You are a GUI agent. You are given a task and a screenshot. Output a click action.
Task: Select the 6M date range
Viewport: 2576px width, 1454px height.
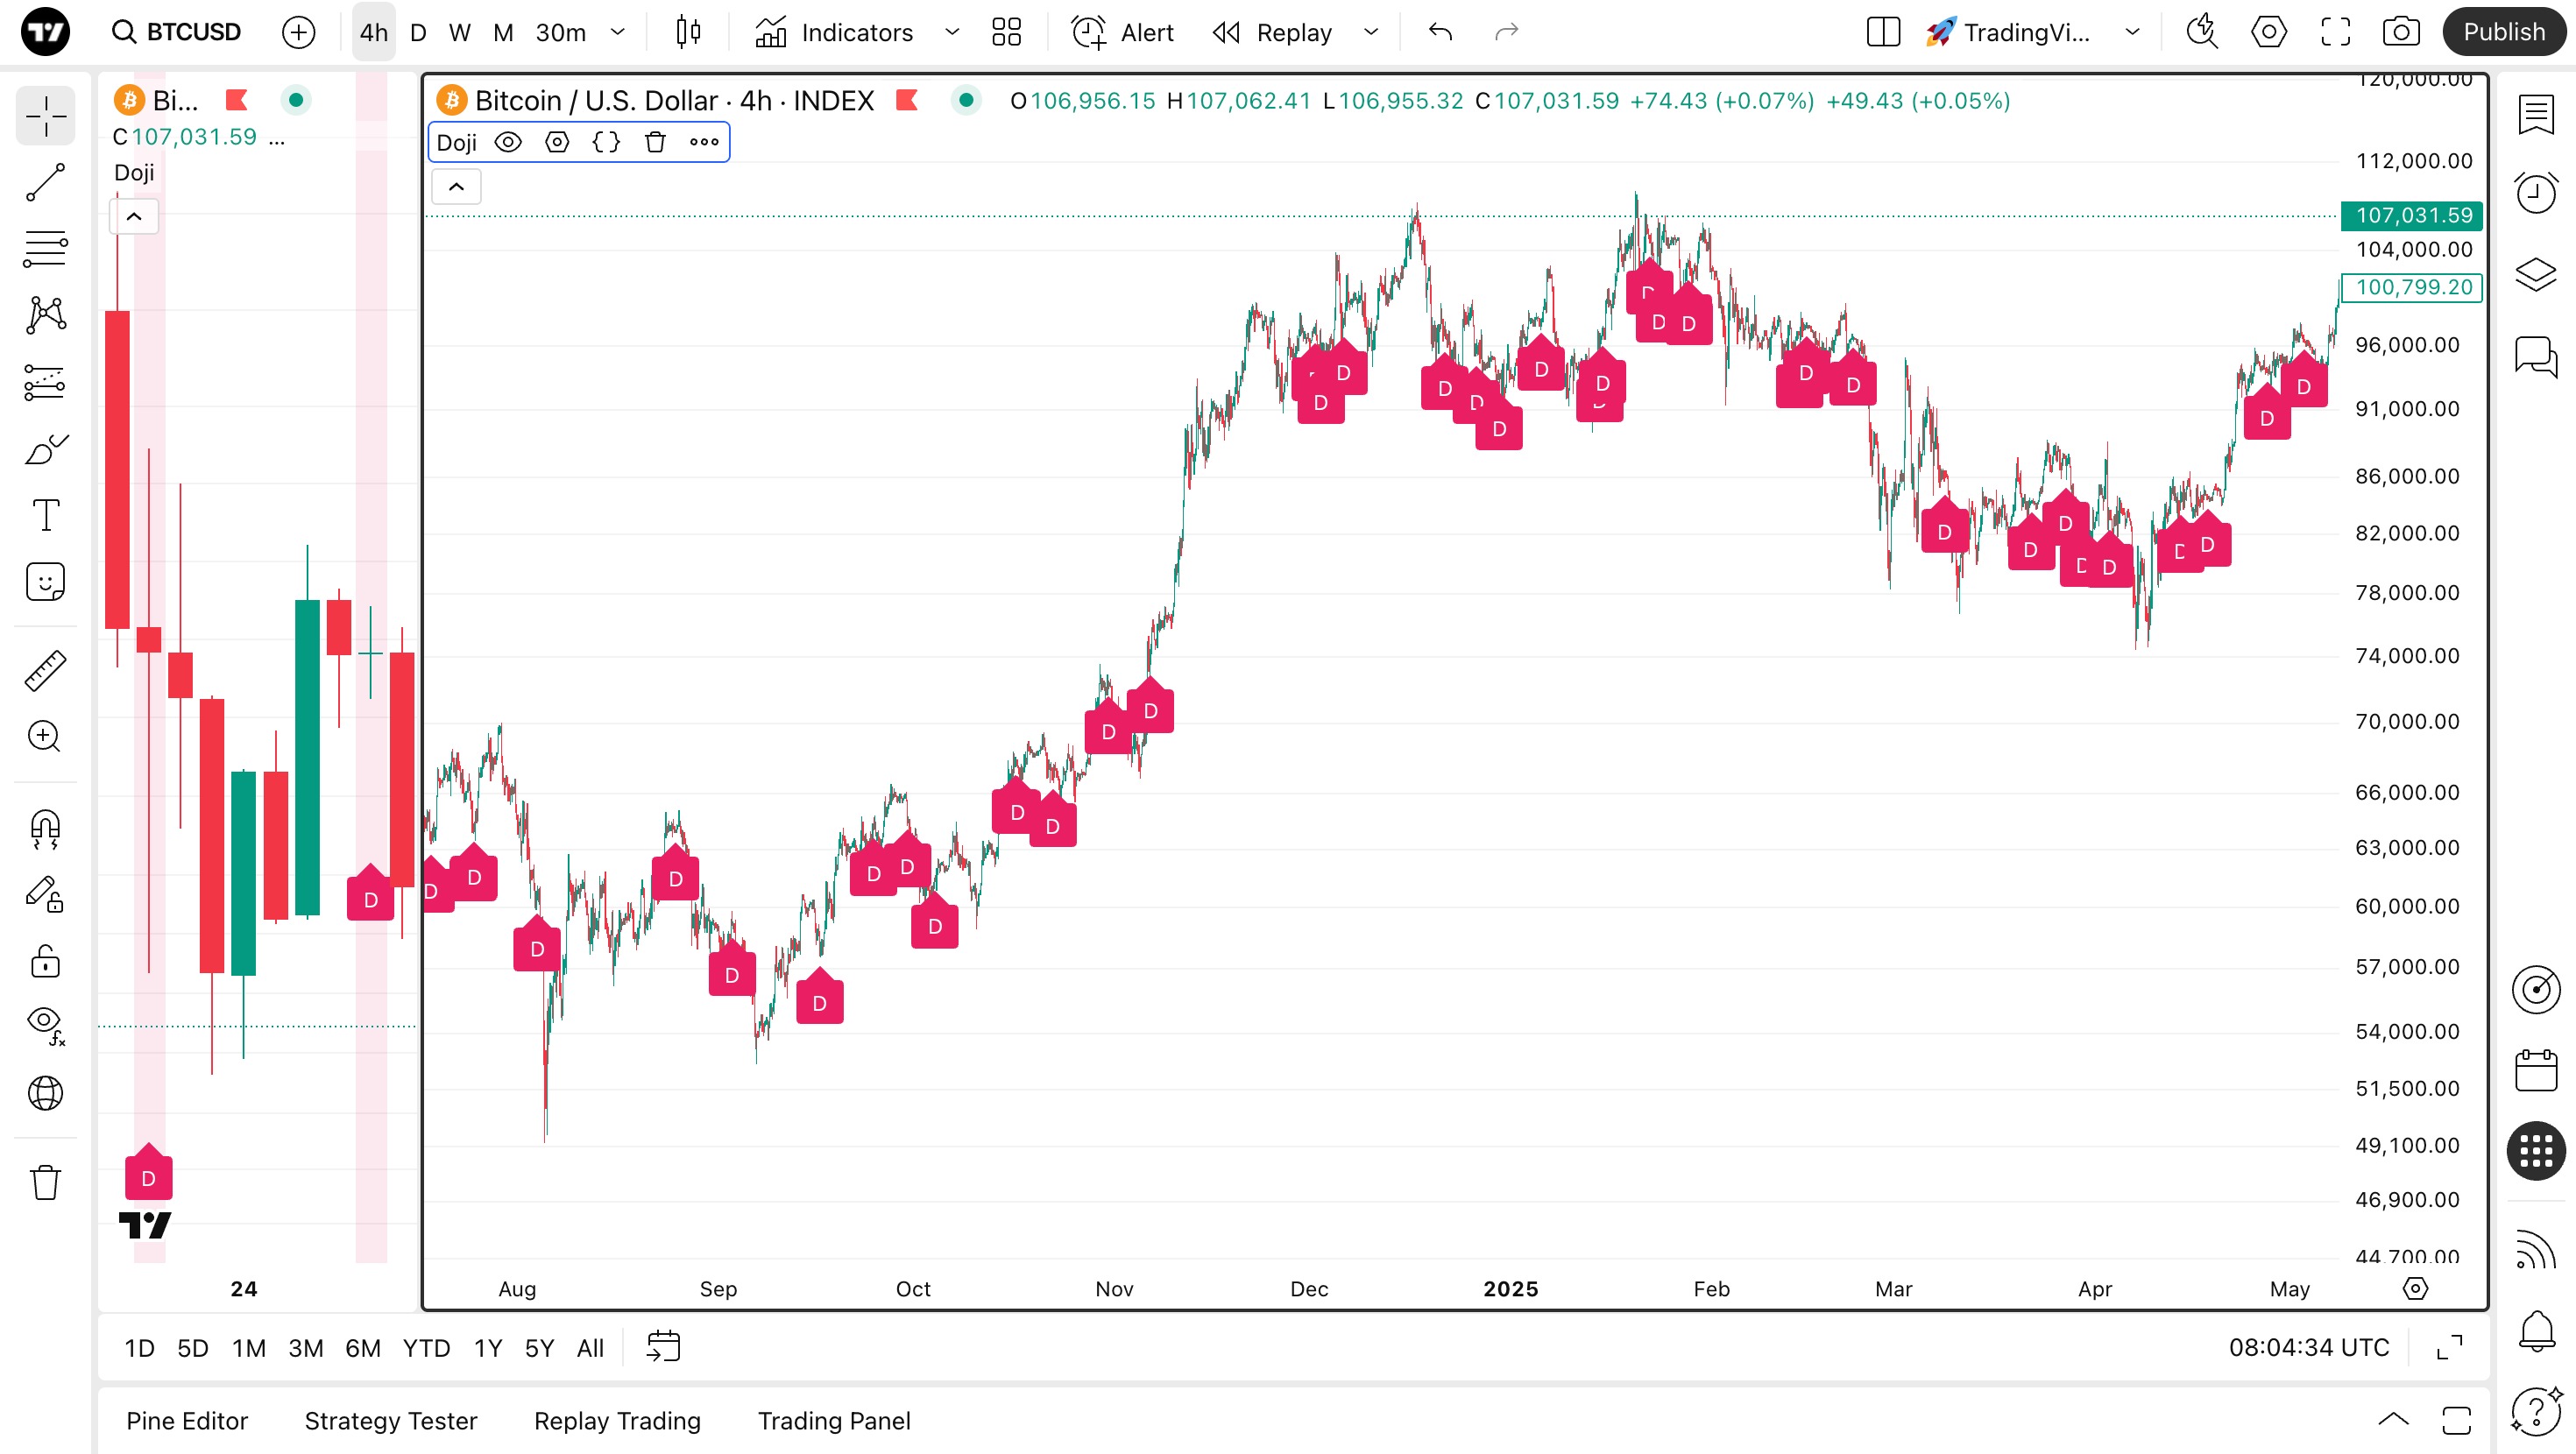[362, 1348]
